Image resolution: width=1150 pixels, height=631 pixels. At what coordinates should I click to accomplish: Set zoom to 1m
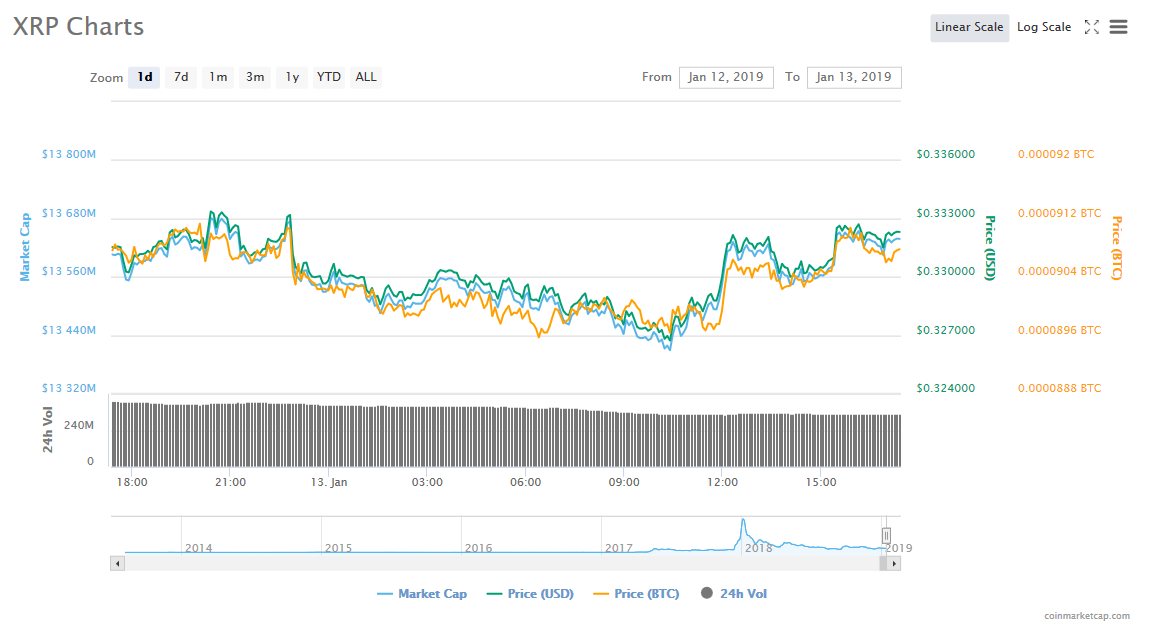coord(218,77)
